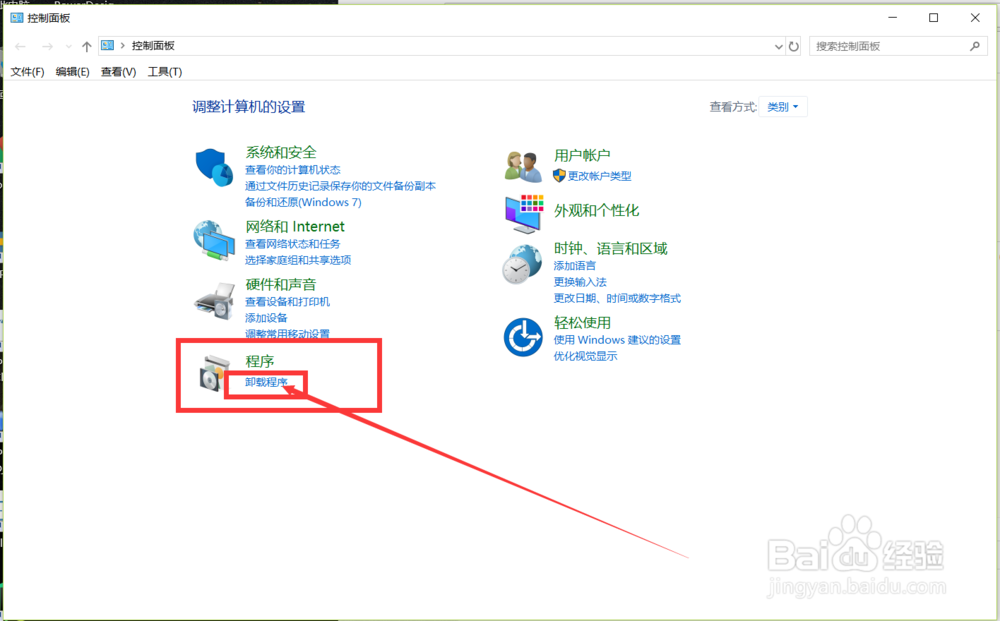Open the 系统和安全 category heading
This screenshot has height=621, width=1000.
(x=281, y=152)
